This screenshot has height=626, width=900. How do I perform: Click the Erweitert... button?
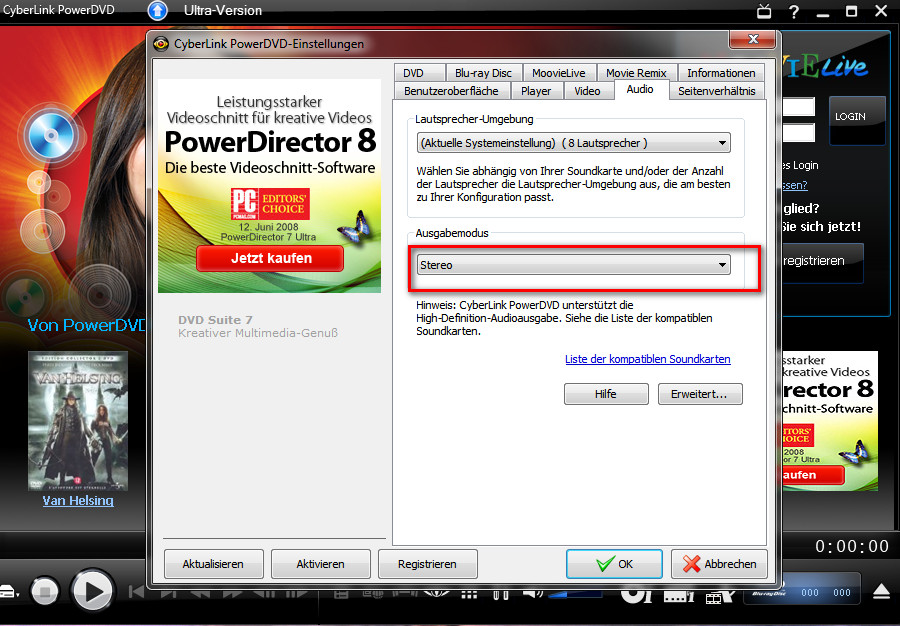pyautogui.click(x=700, y=394)
